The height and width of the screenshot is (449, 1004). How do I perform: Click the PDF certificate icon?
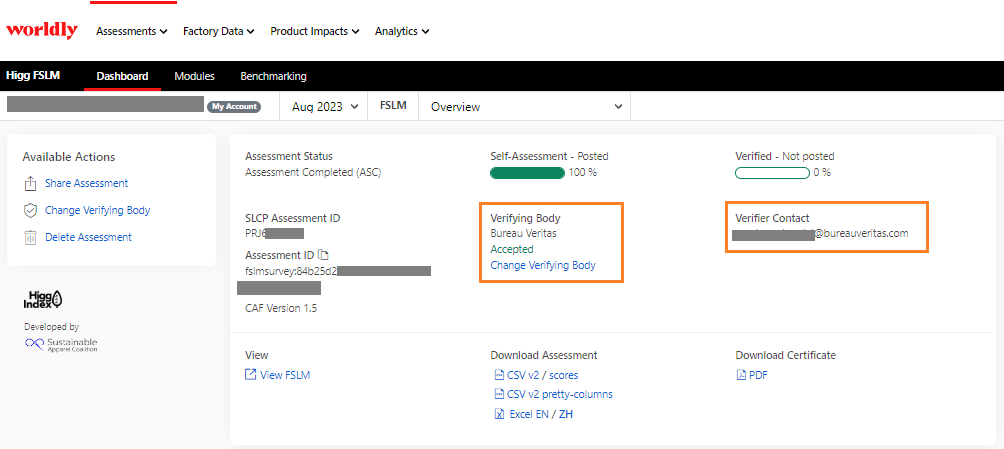[741, 375]
